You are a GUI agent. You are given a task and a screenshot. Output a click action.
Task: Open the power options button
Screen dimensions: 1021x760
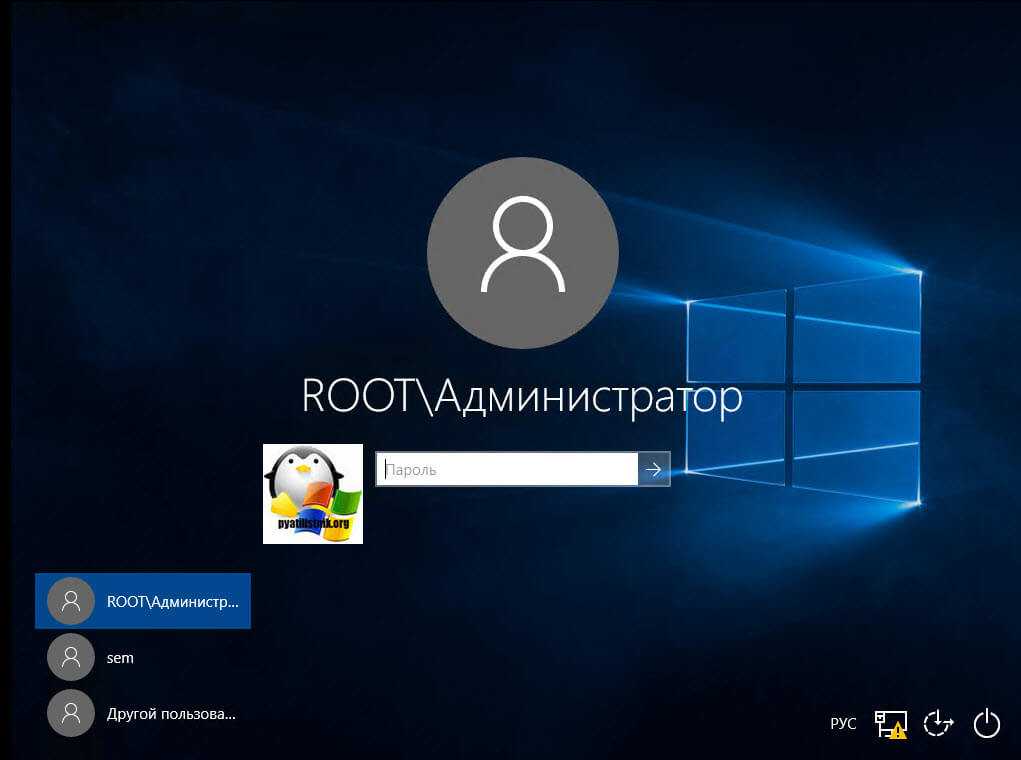(986, 723)
